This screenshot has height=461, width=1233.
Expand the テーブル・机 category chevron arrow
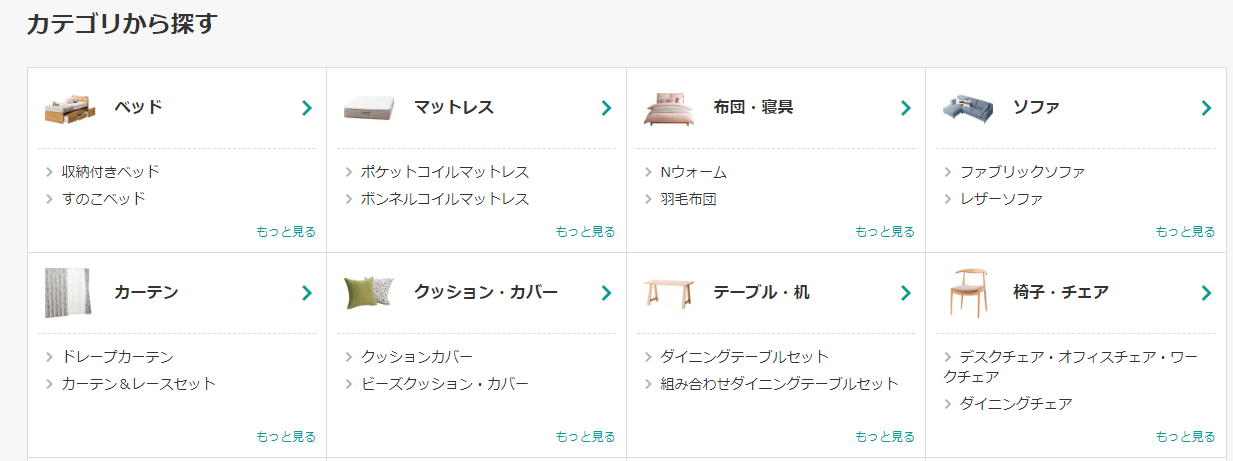click(x=906, y=293)
